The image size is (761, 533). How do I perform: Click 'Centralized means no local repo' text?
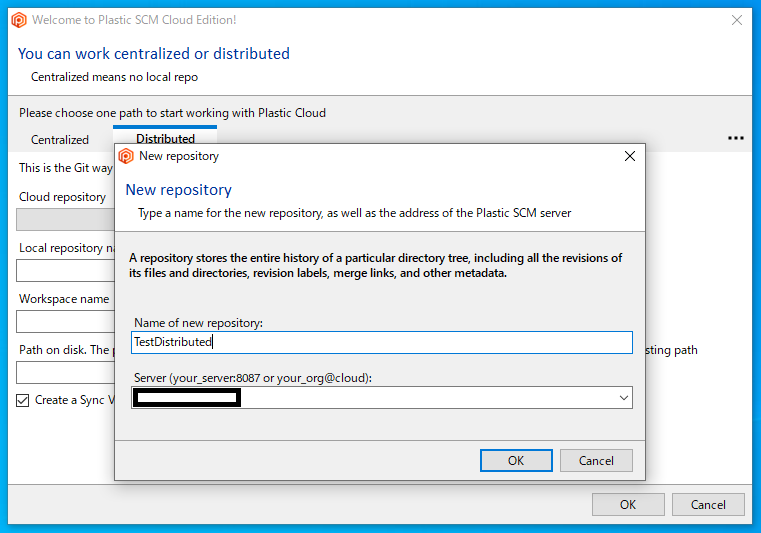pos(115,77)
